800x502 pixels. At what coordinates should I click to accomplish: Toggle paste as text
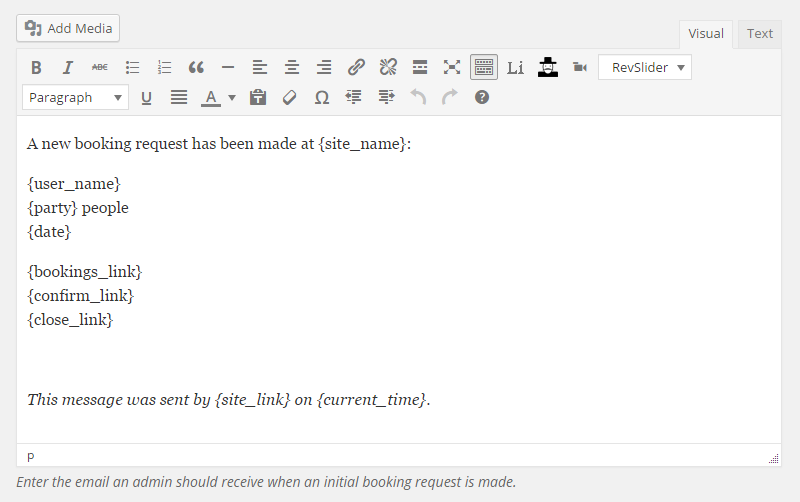point(258,97)
